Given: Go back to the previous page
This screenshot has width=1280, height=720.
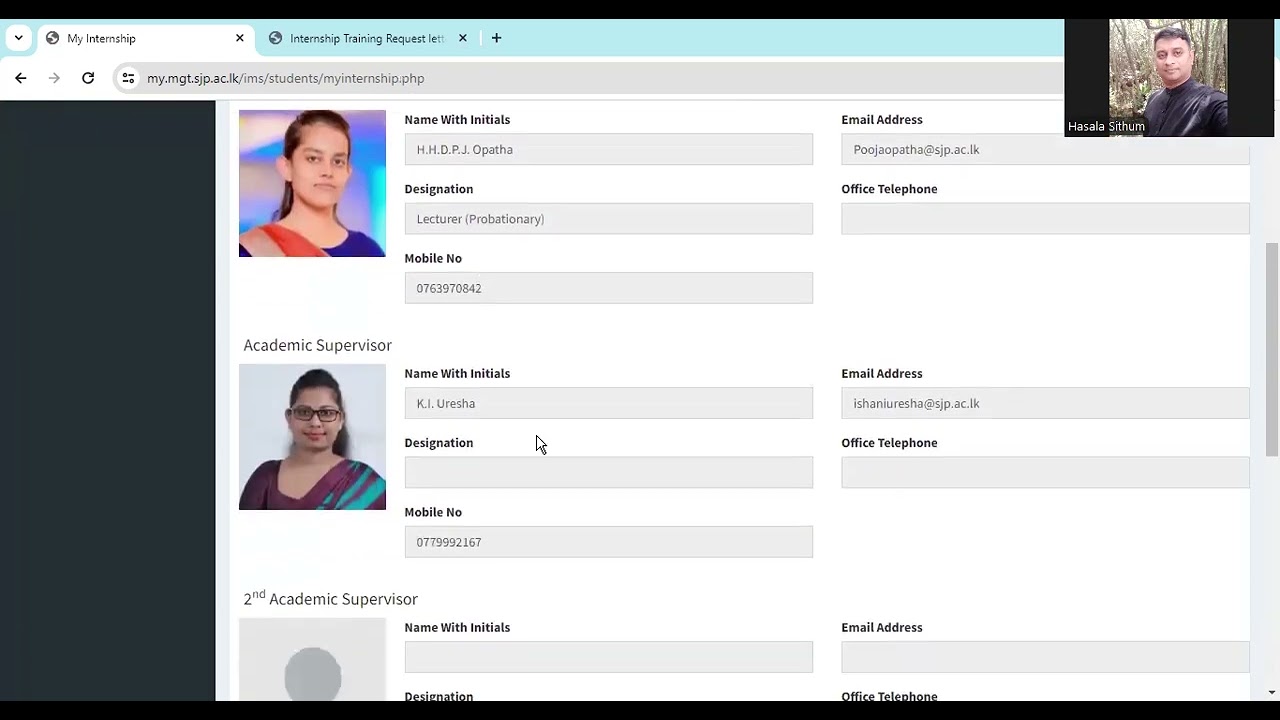Looking at the screenshot, I should 21,78.
